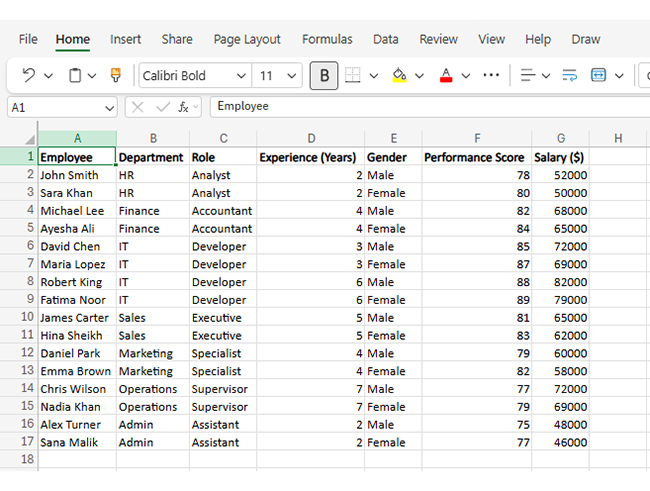Open the fill color picker arrow
Screen dimensions: 650x491
[420, 76]
